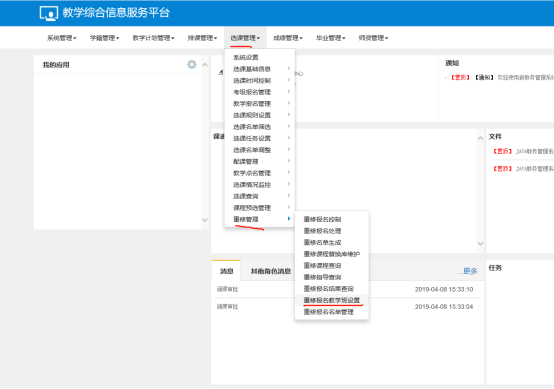Switch to the 其他角色消息 tab
The height and width of the screenshot is (389, 554).
[x=271, y=271]
